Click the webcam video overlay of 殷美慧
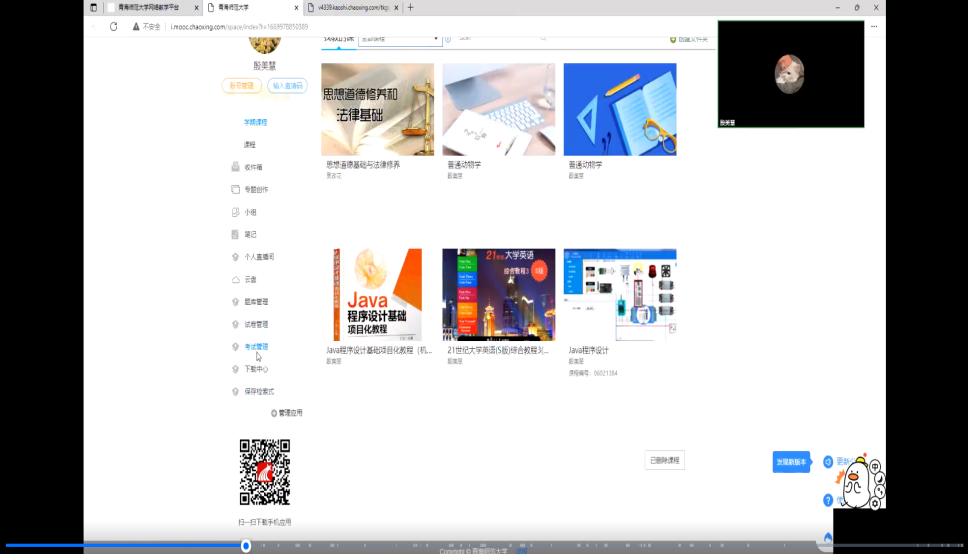968x554 pixels. 791,74
